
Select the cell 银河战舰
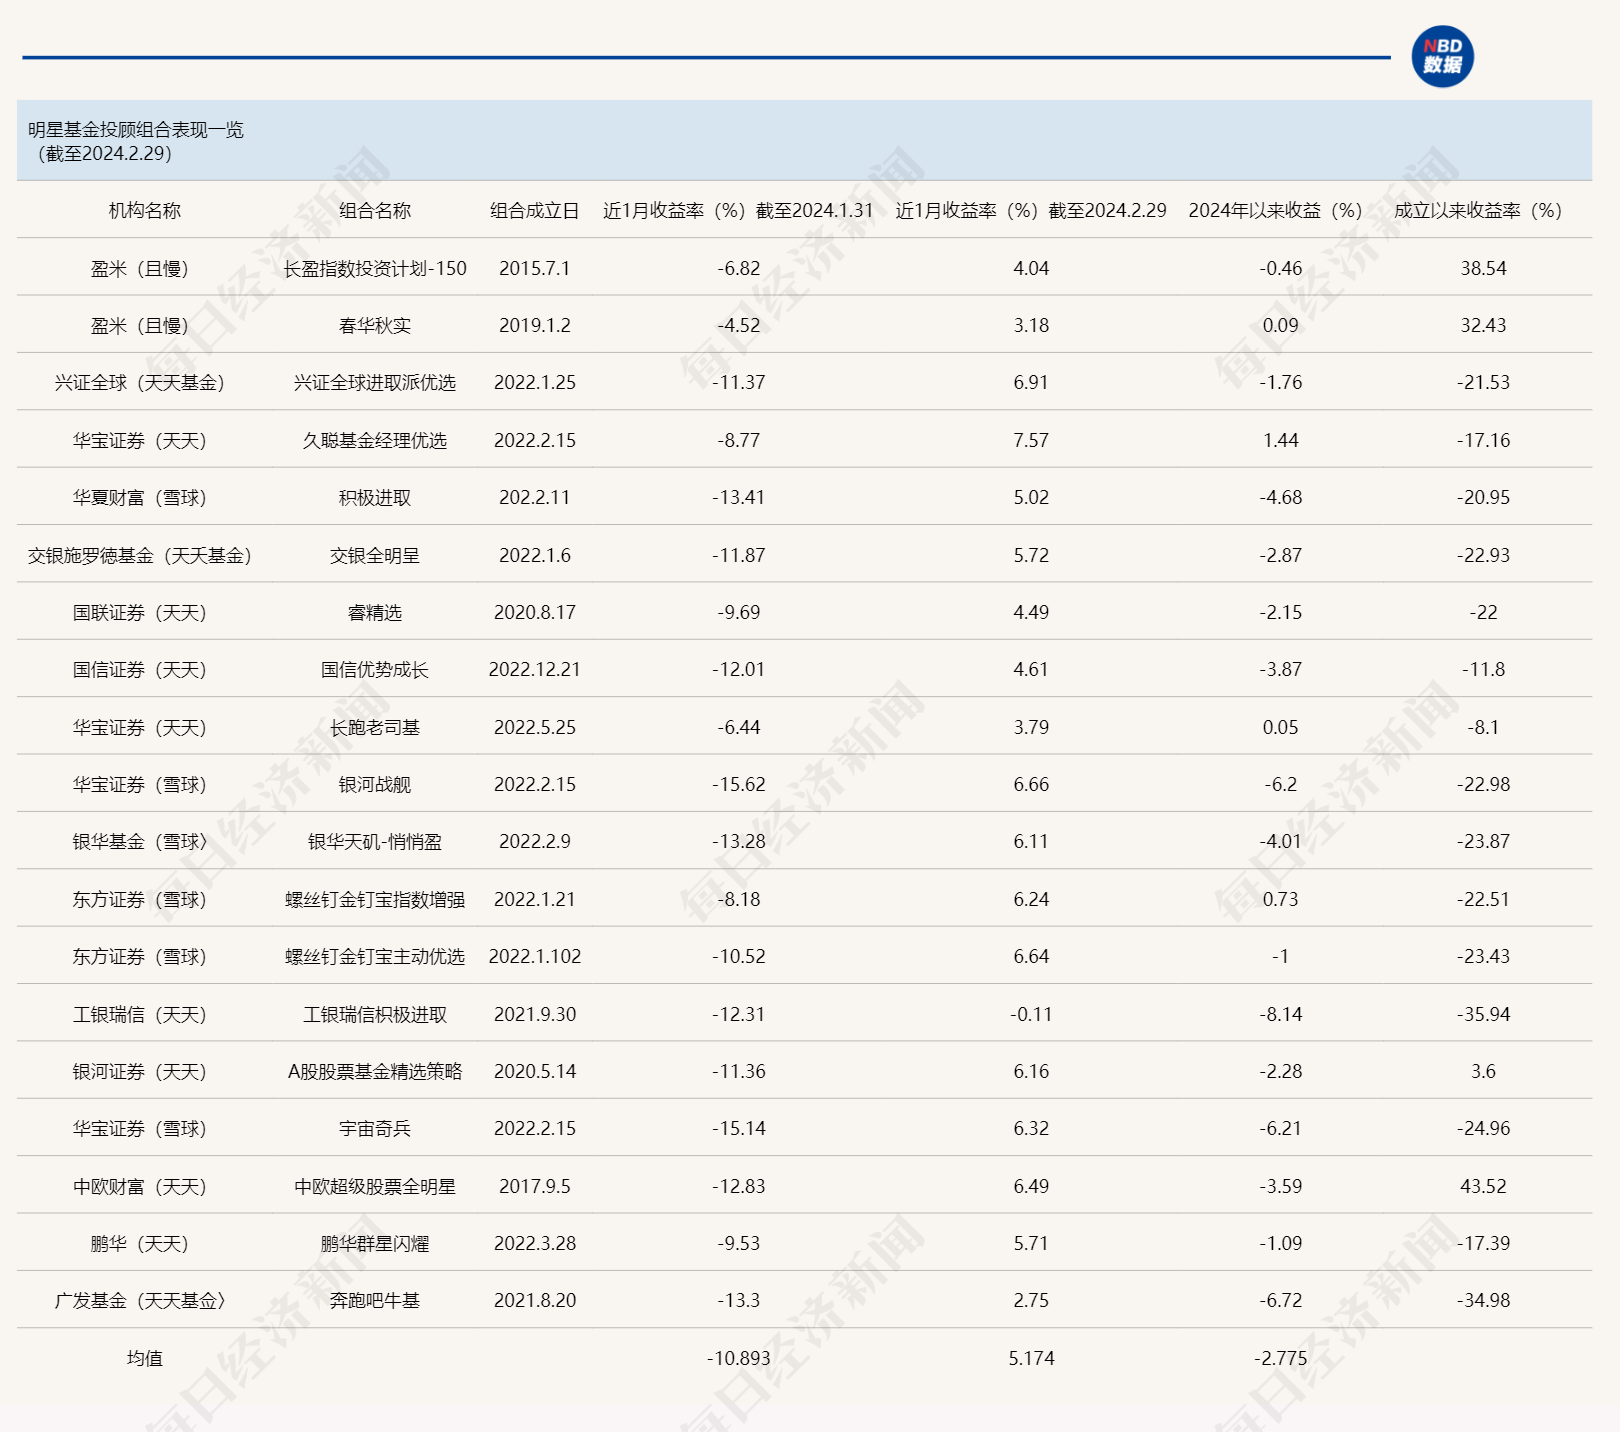point(375,785)
